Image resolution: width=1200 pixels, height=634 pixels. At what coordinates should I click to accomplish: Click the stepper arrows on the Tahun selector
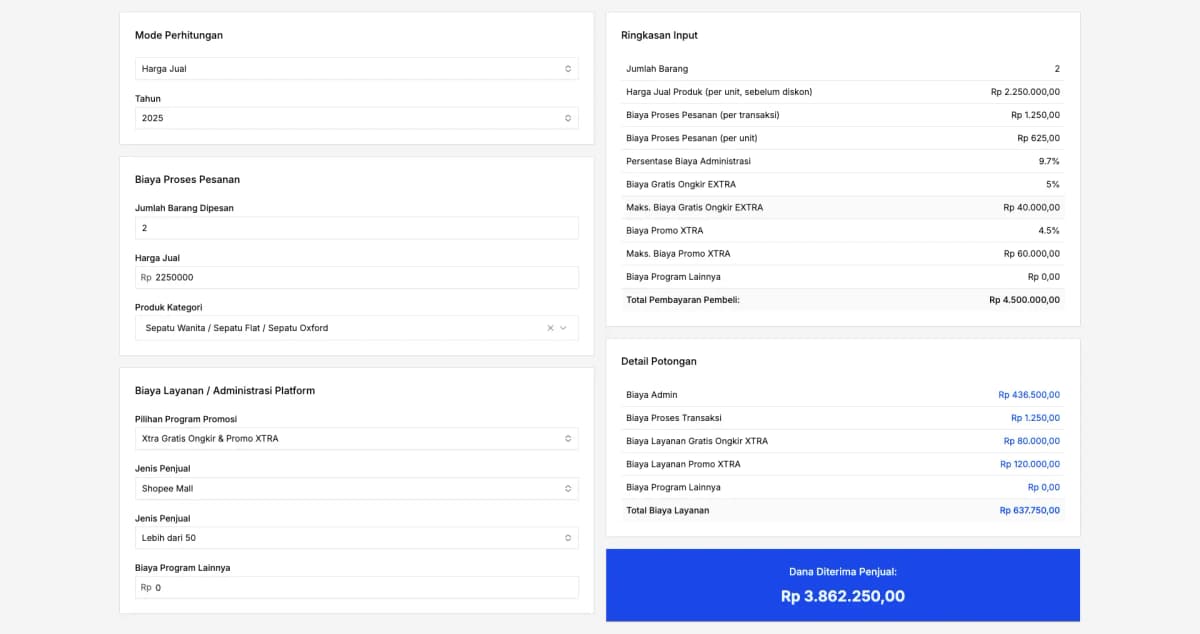pos(568,117)
